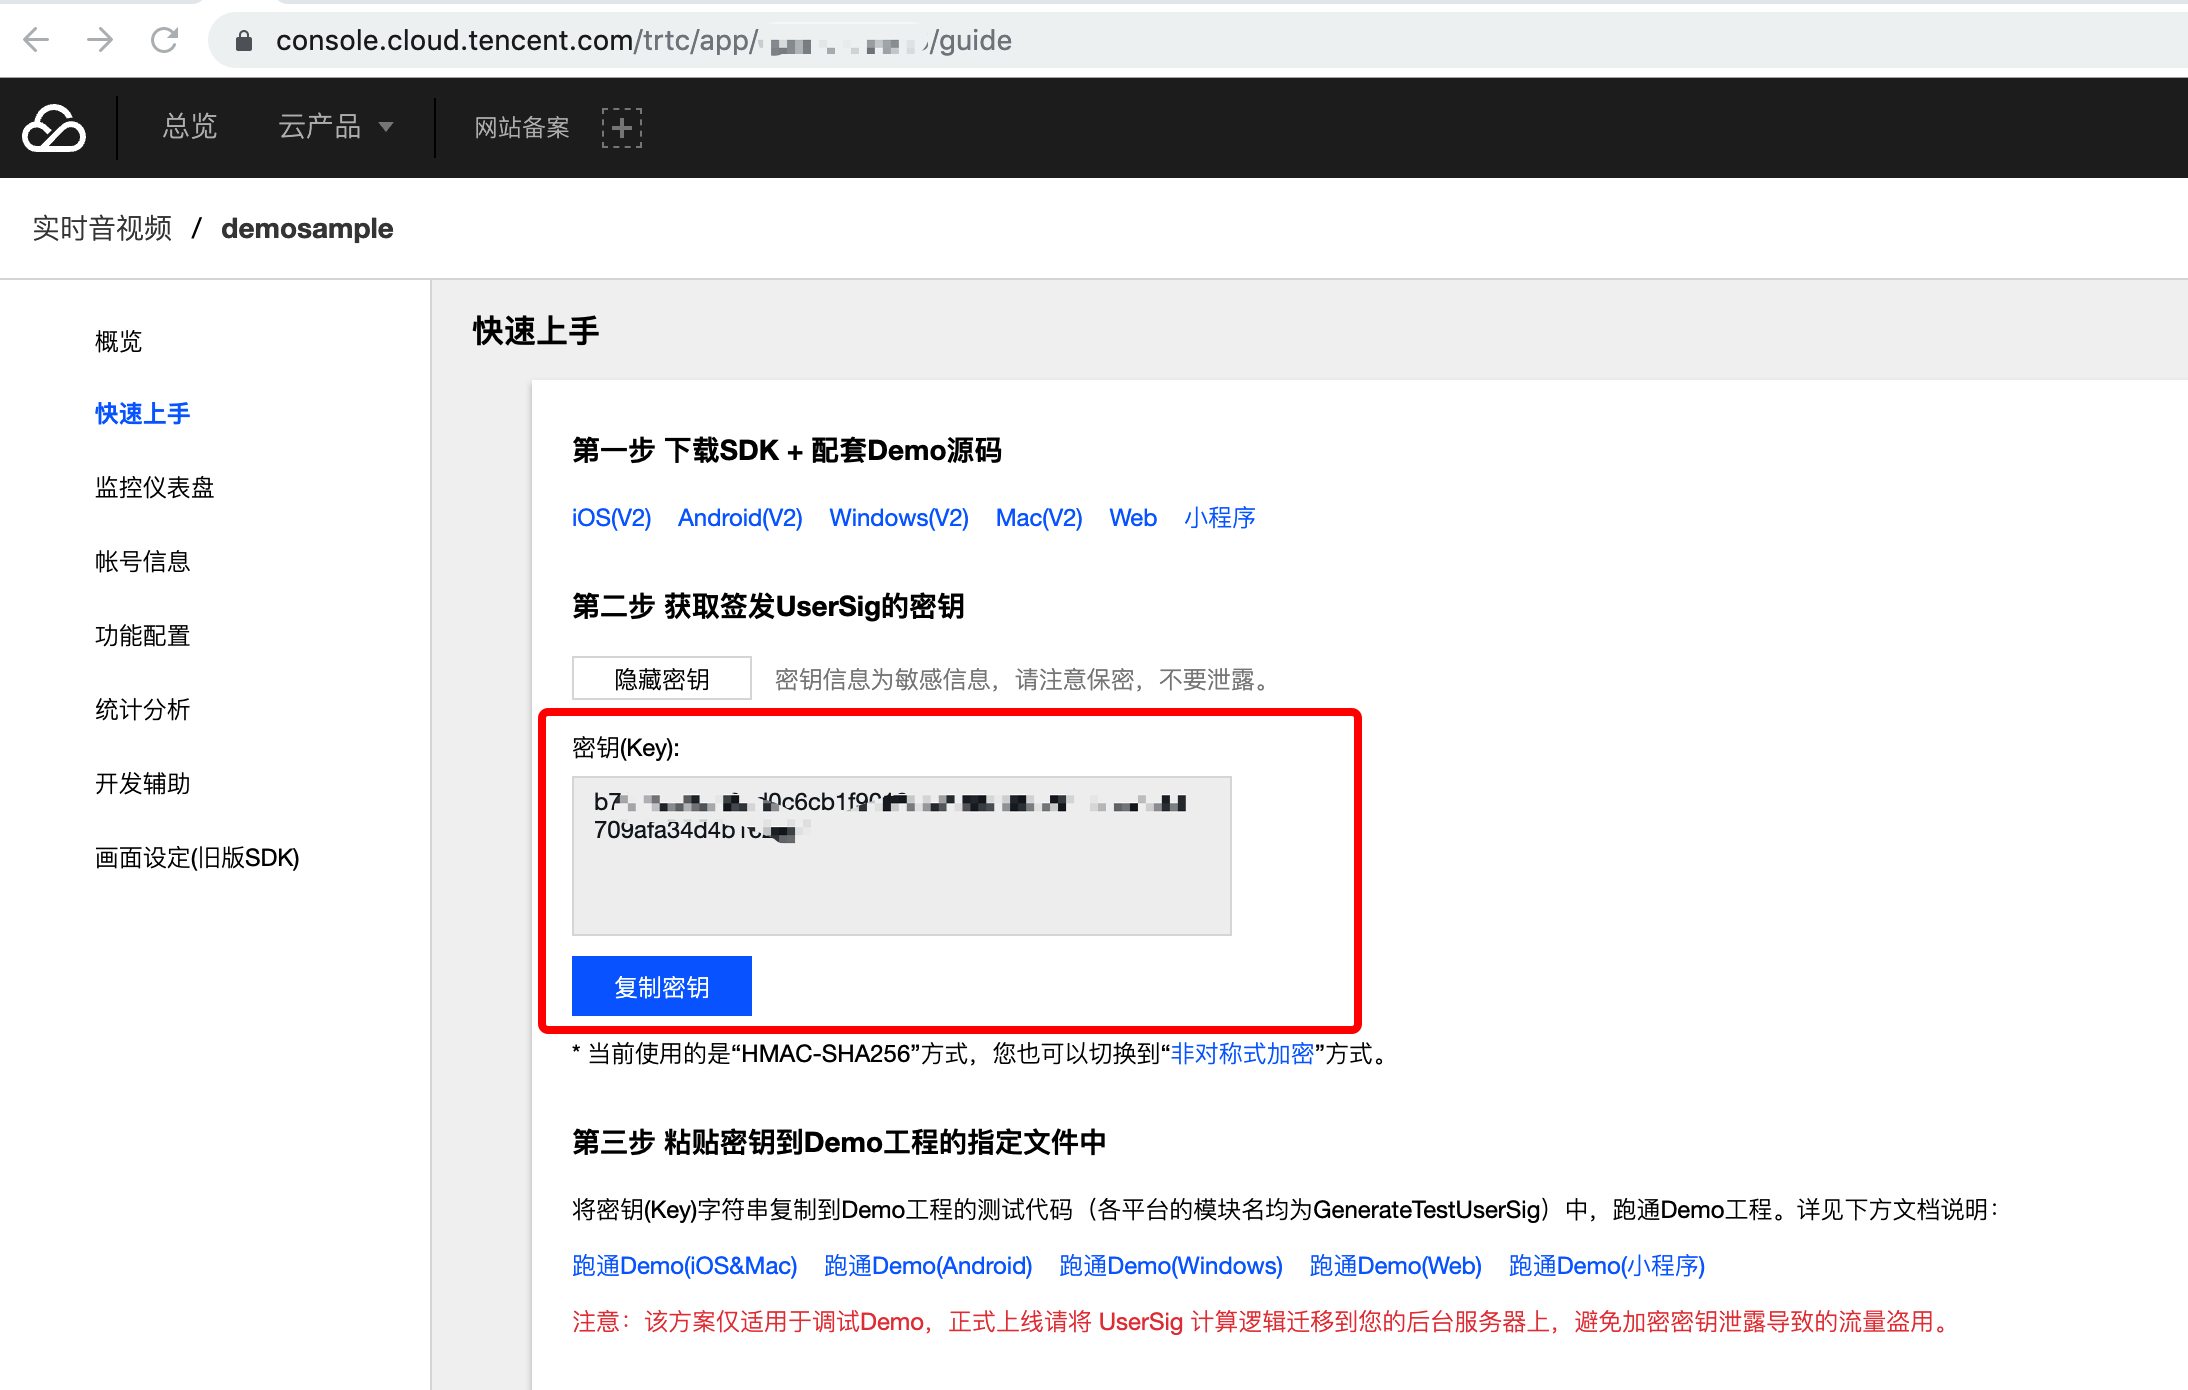The image size is (2188, 1390).
Task: Click the lock icon in address bar
Action: coord(244,40)
